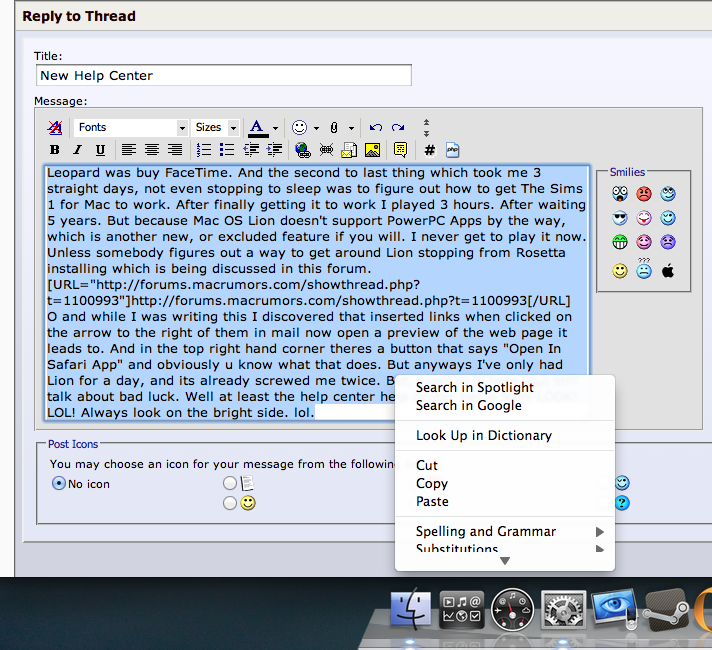The image size is (712, 650).
Task: Insert the pink embarrassed smiley
Action: click(x=644, y=242)
